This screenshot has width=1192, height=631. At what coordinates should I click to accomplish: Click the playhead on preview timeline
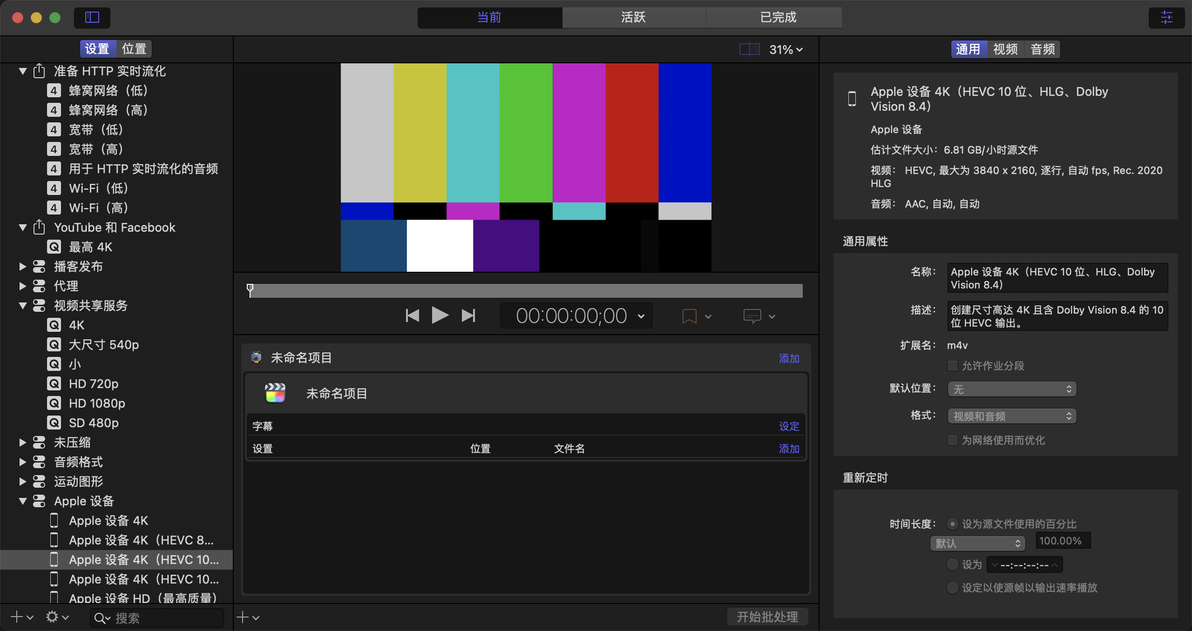[x=250, y=290]
